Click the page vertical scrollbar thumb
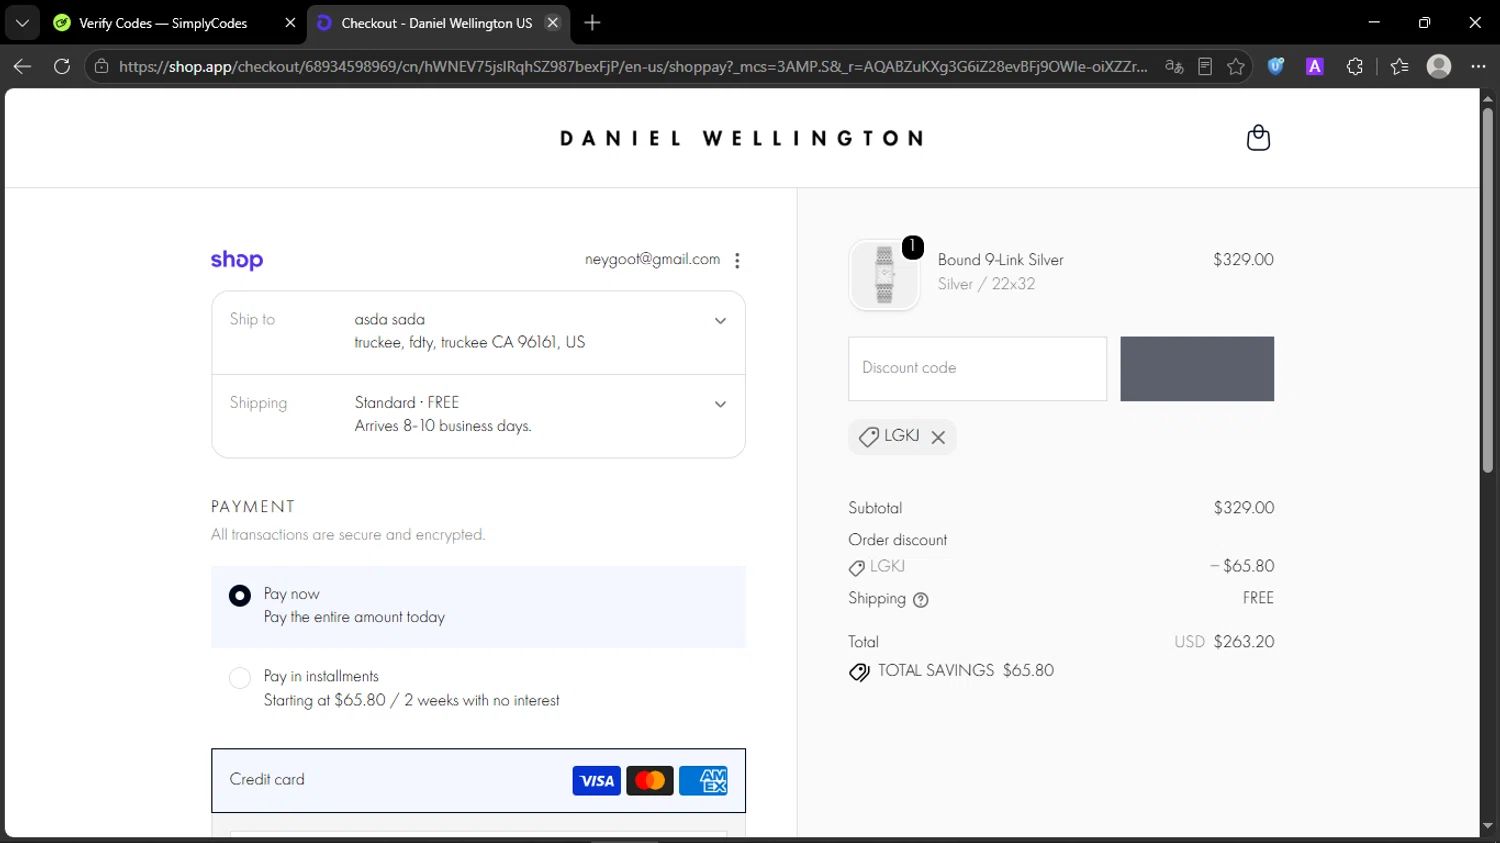The height and width of the screenshot is (843, 1500). pyautogui.click(x=1487, y=290)
